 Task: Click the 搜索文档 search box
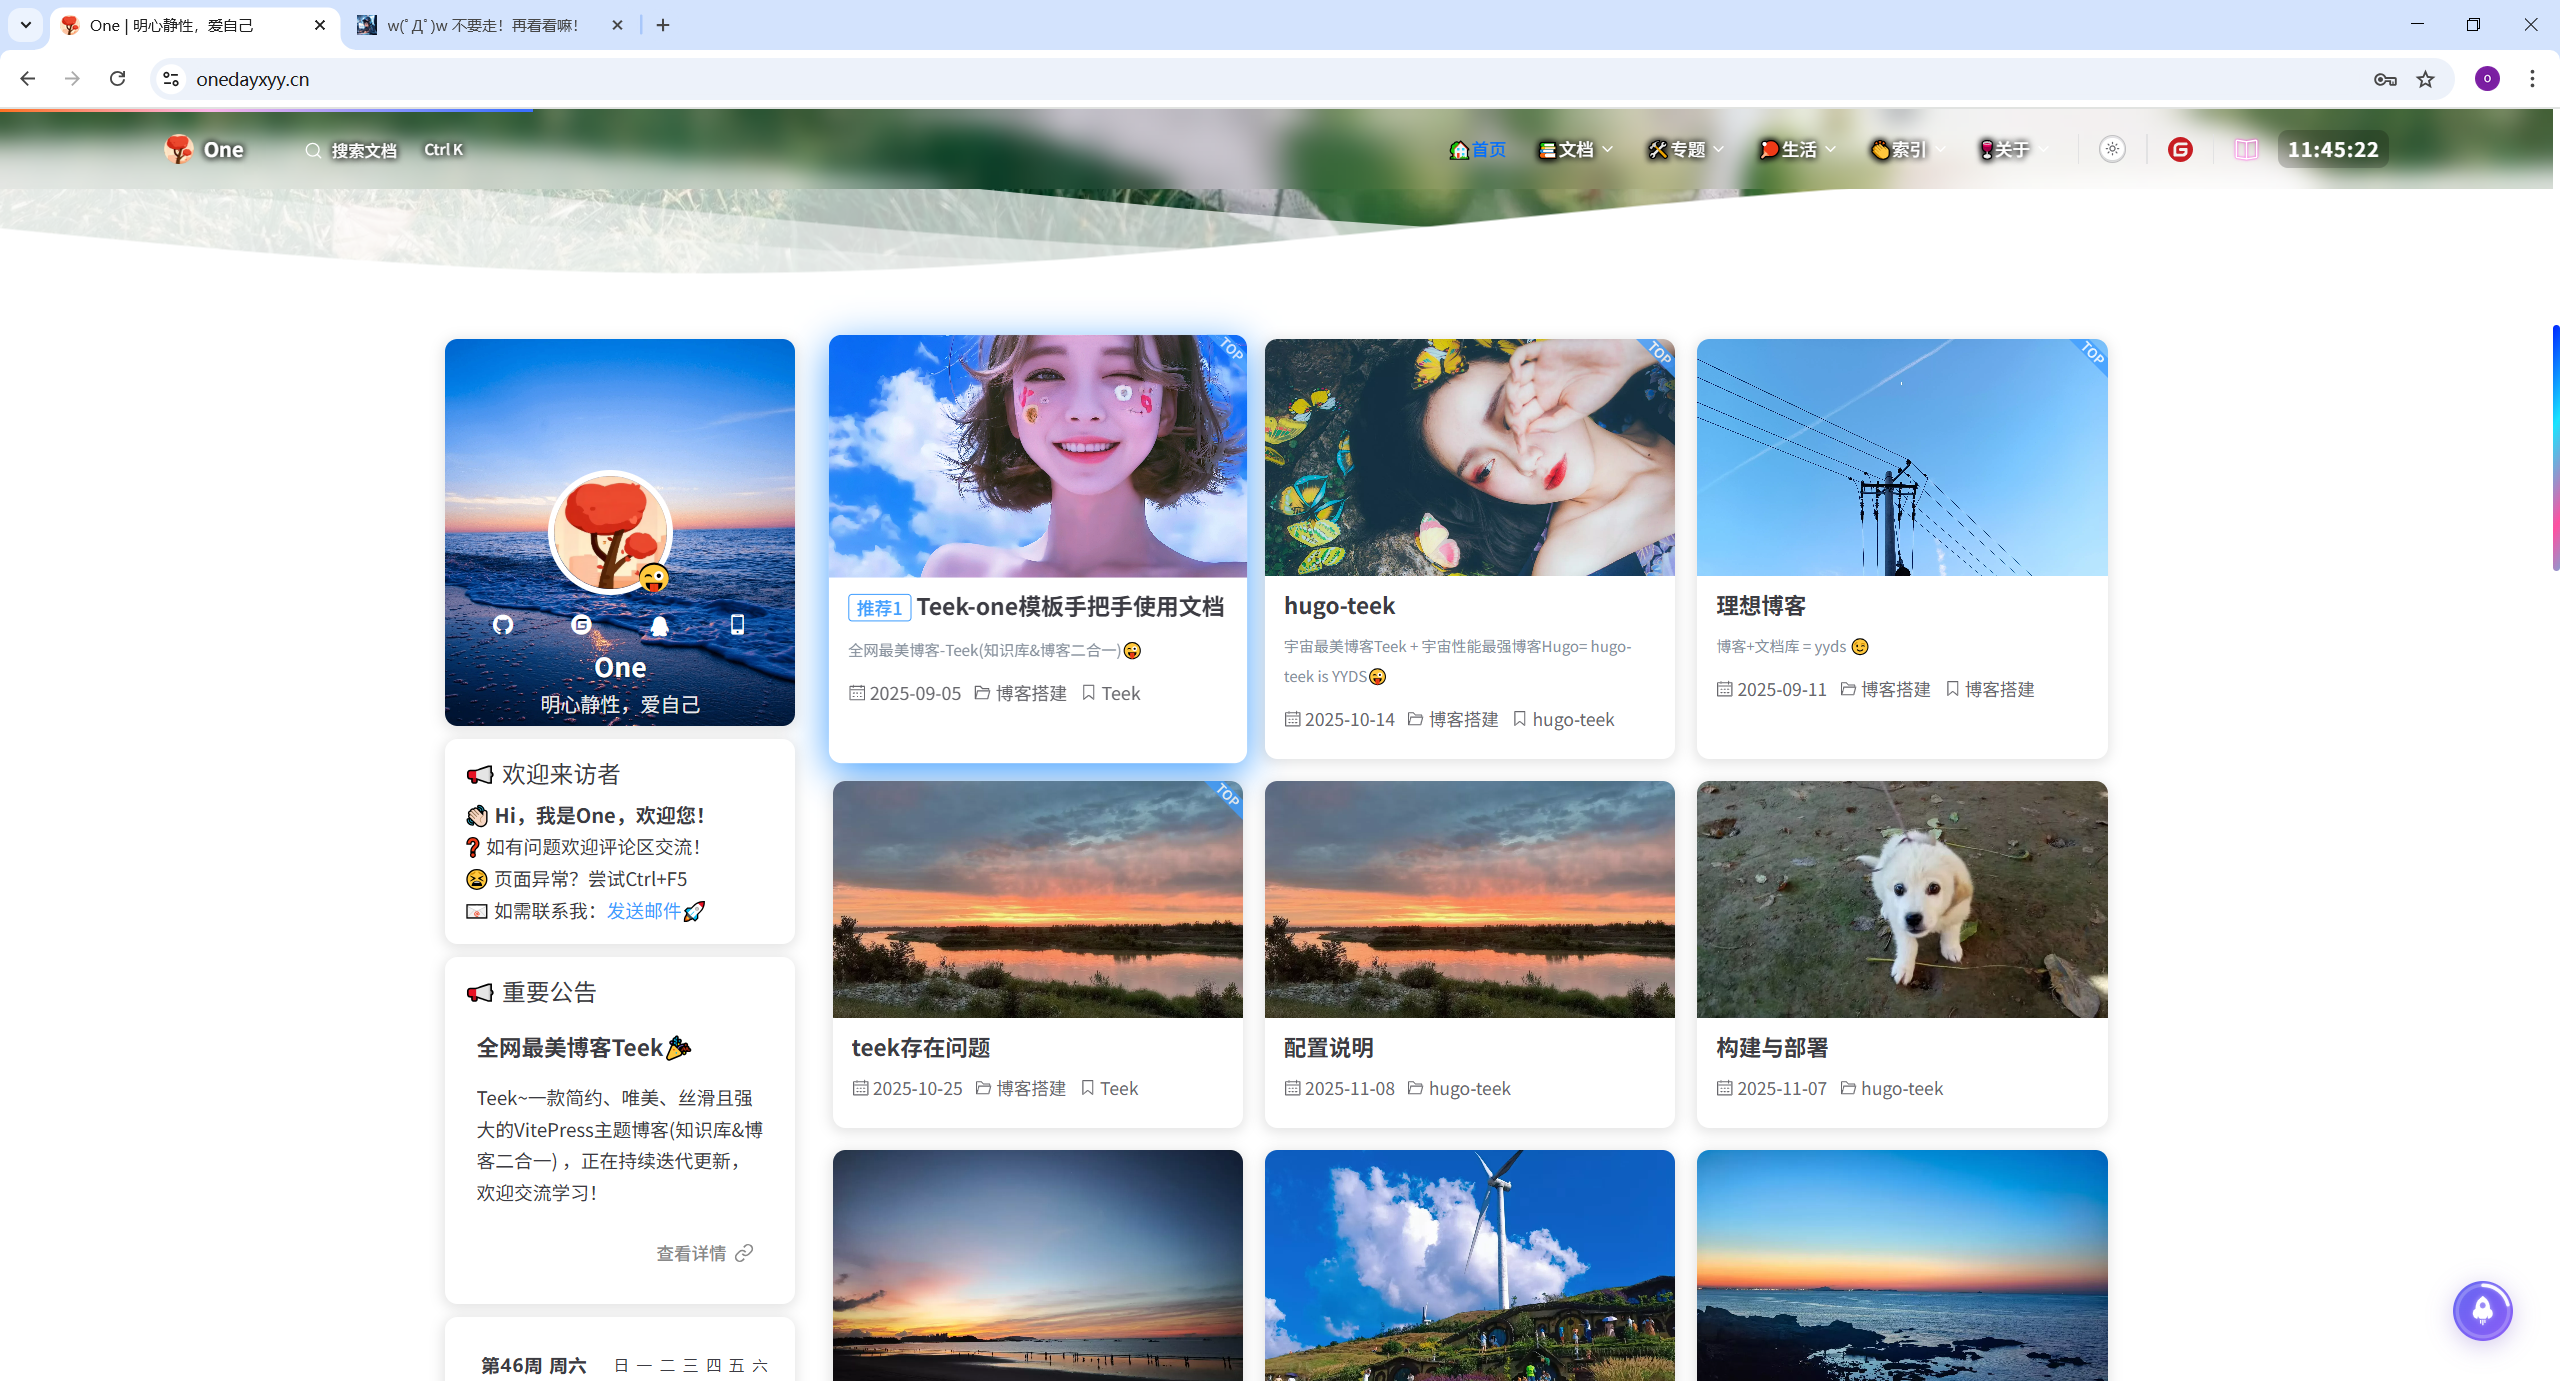(363, 150)
